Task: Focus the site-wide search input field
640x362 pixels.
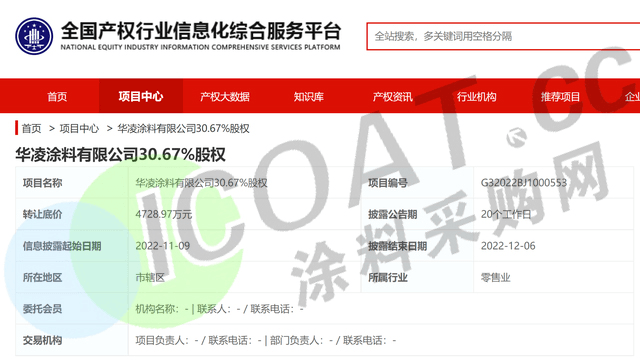Action: [503, 36]
